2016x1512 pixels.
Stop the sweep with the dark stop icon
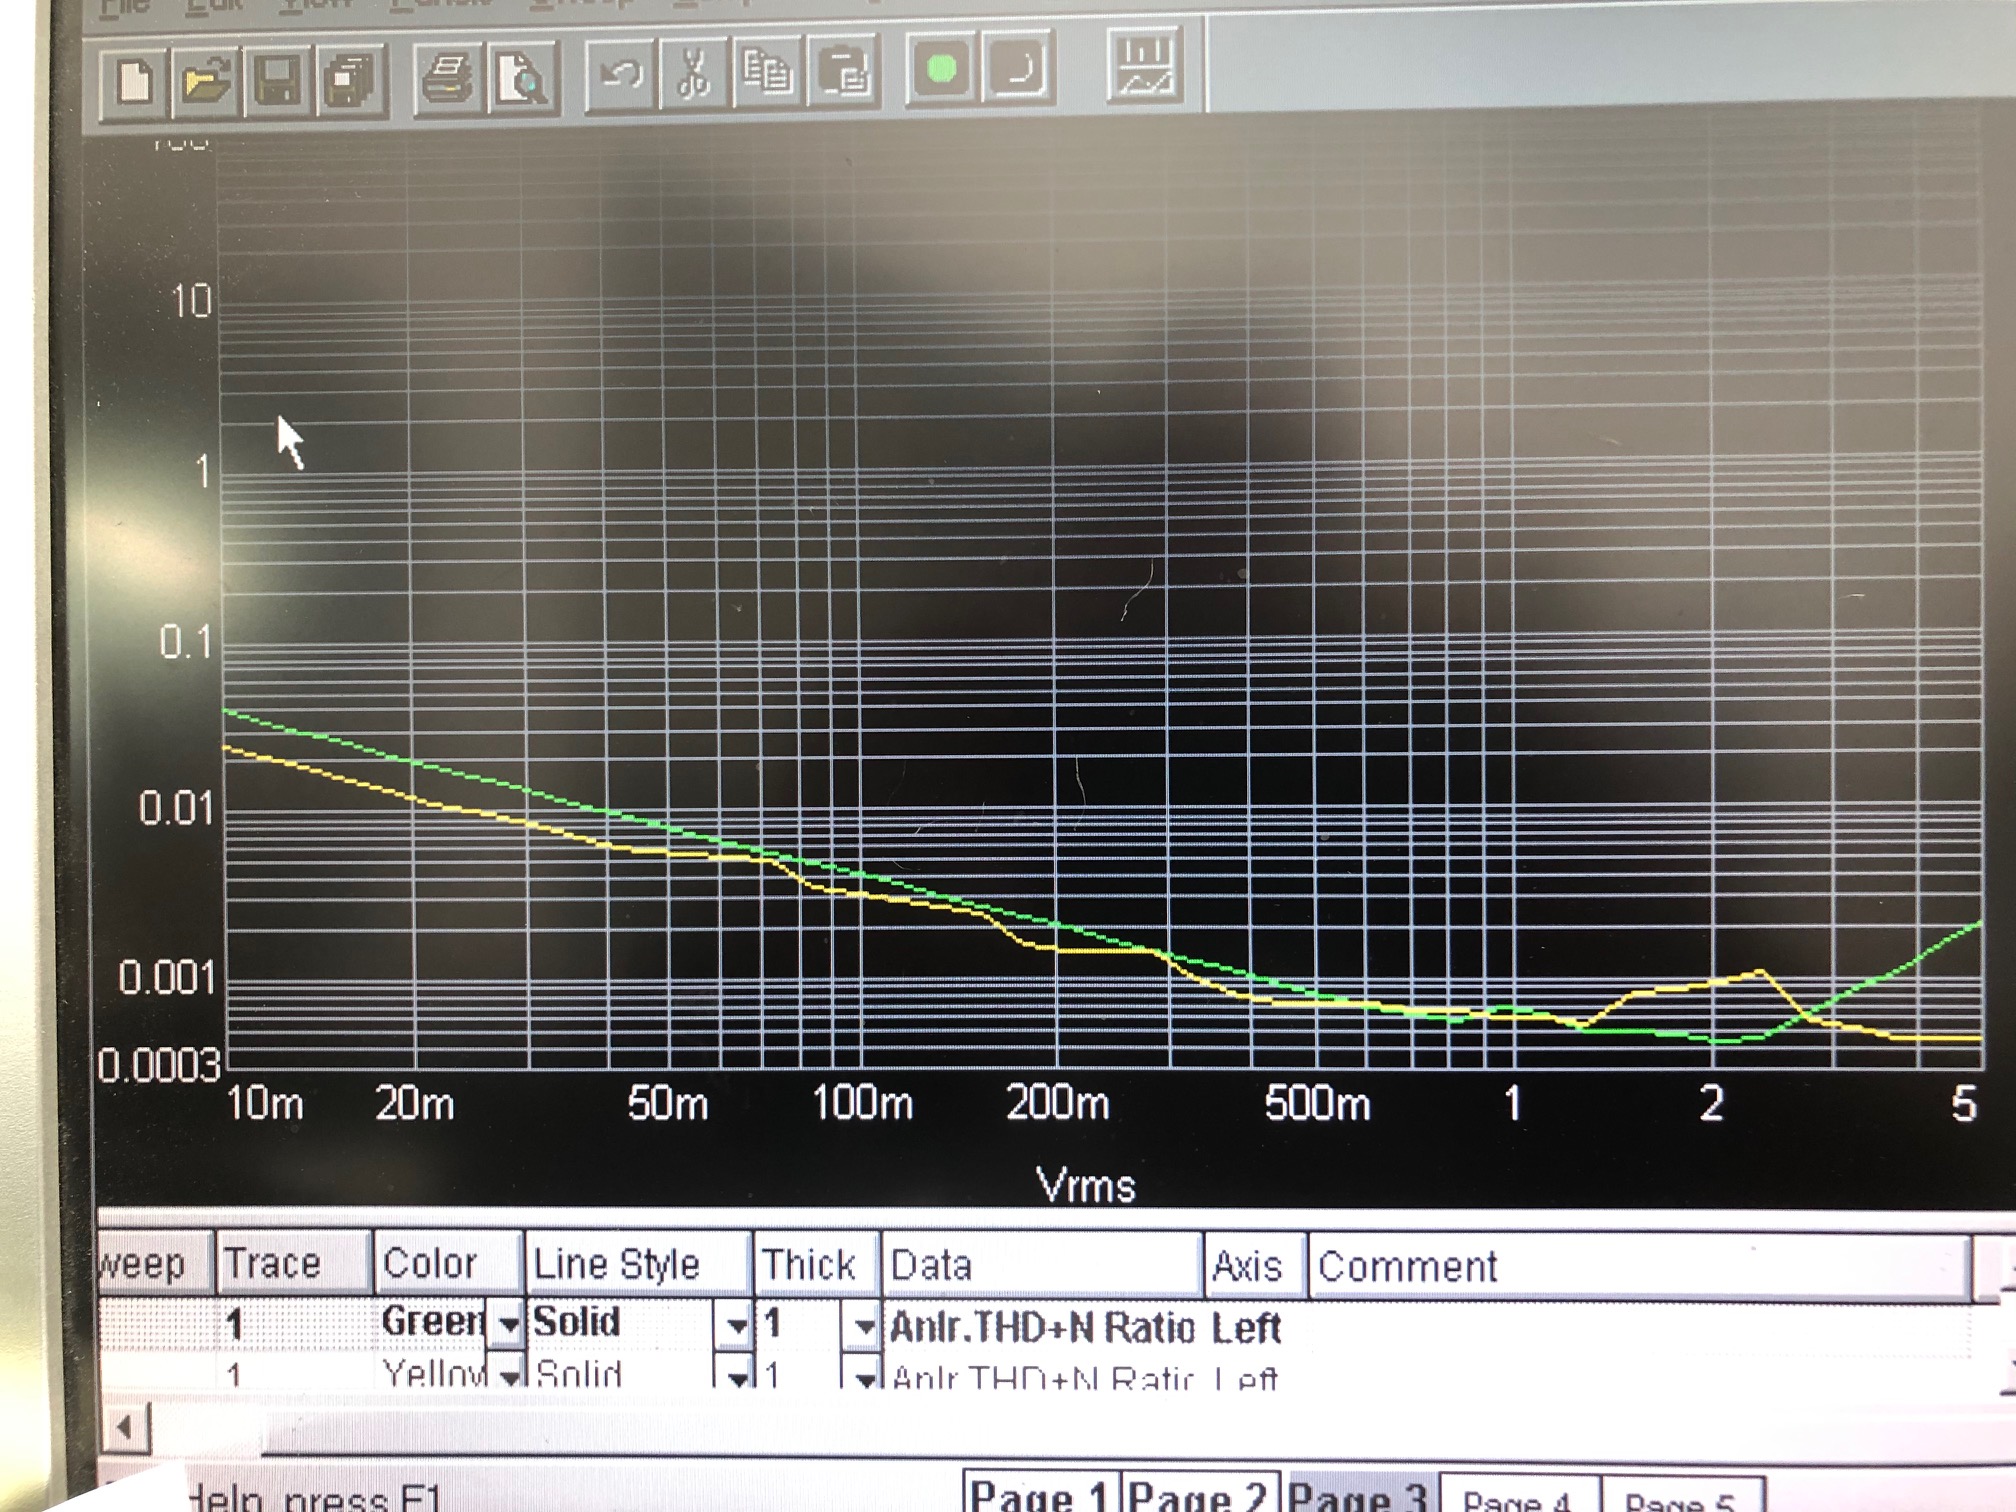point(1017,68)
